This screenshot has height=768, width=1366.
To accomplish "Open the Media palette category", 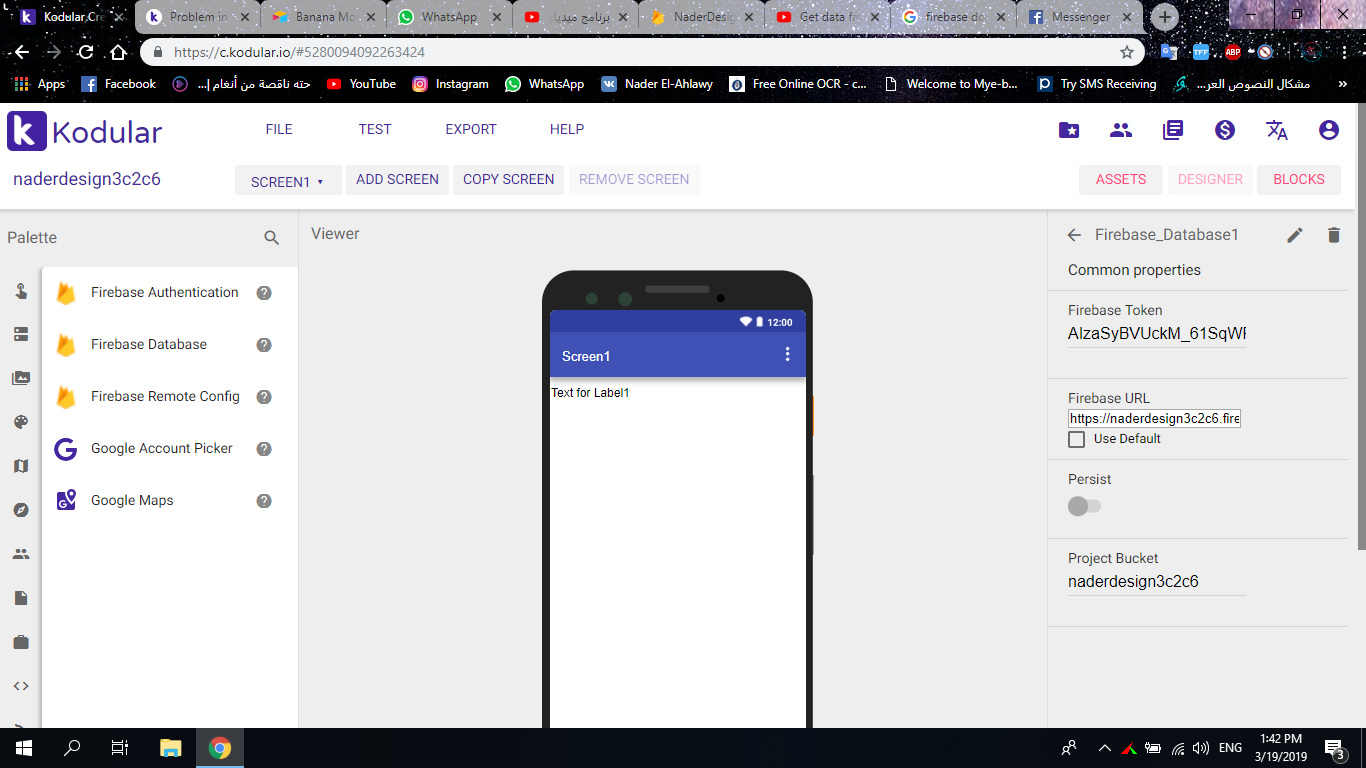I will pos(21,378).
